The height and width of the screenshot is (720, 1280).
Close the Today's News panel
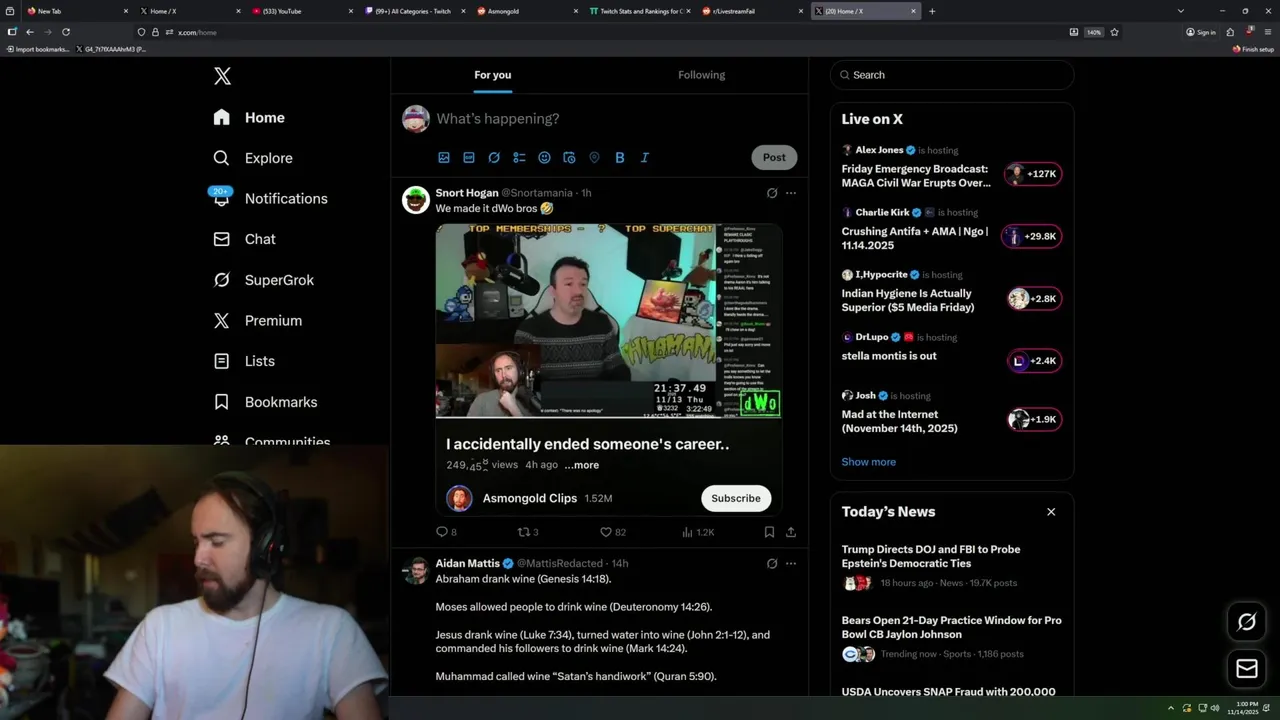coord(1051,512)
